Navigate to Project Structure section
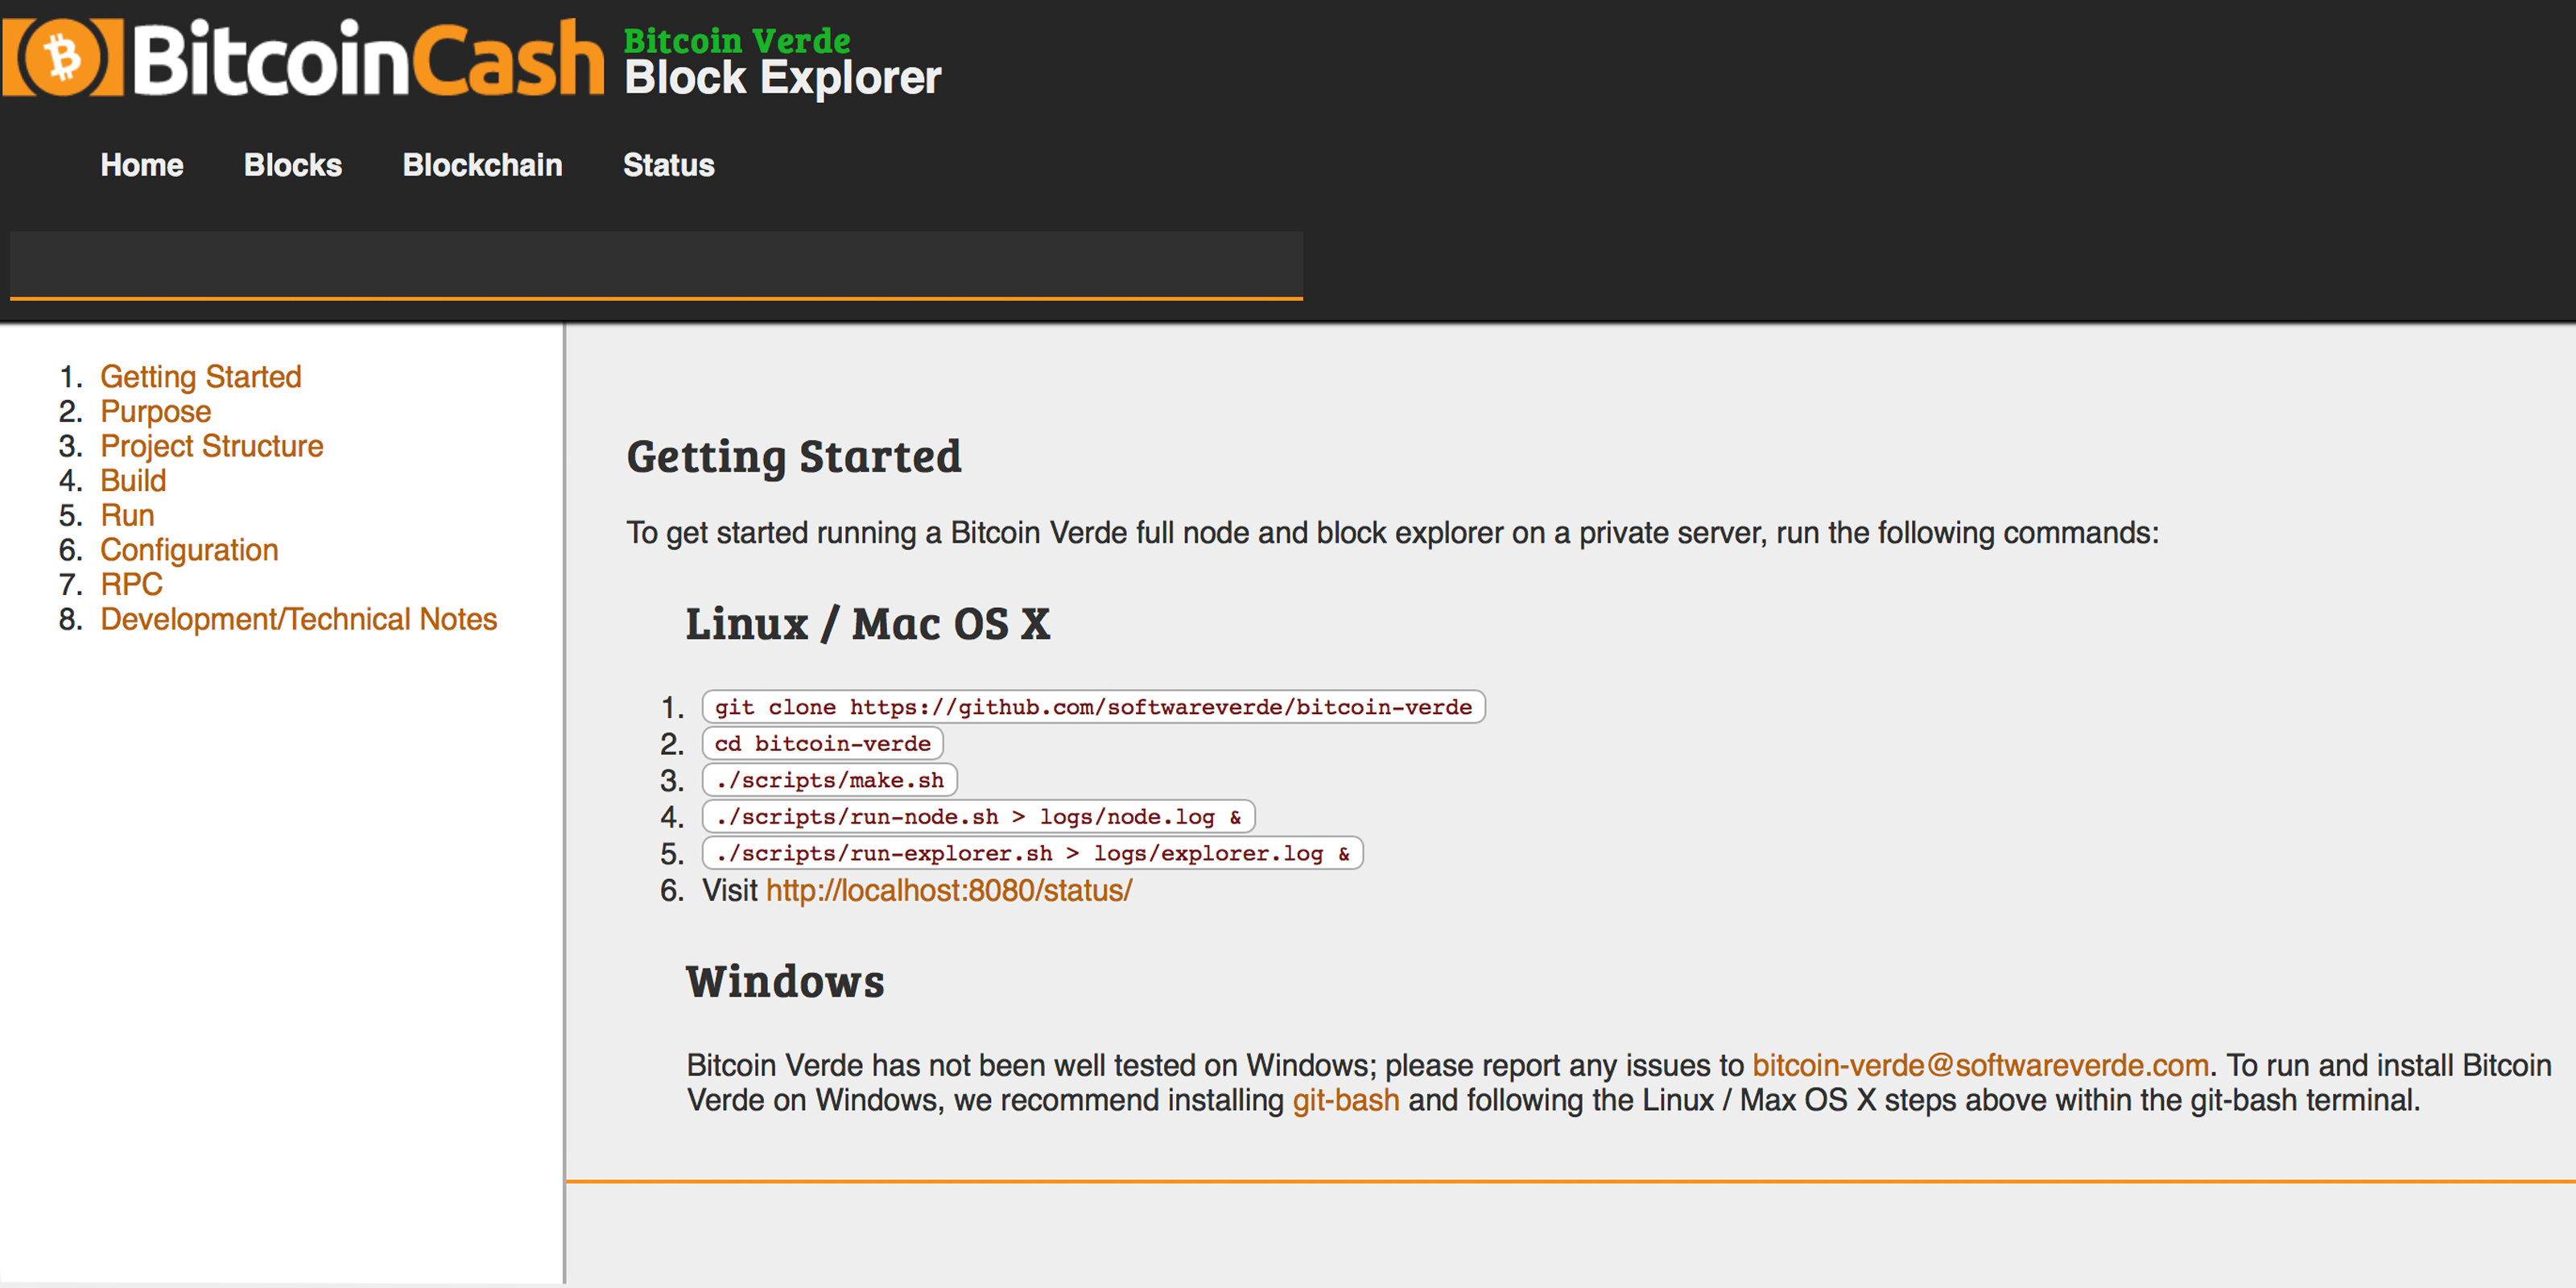2576x1288 pixels. 211,446
